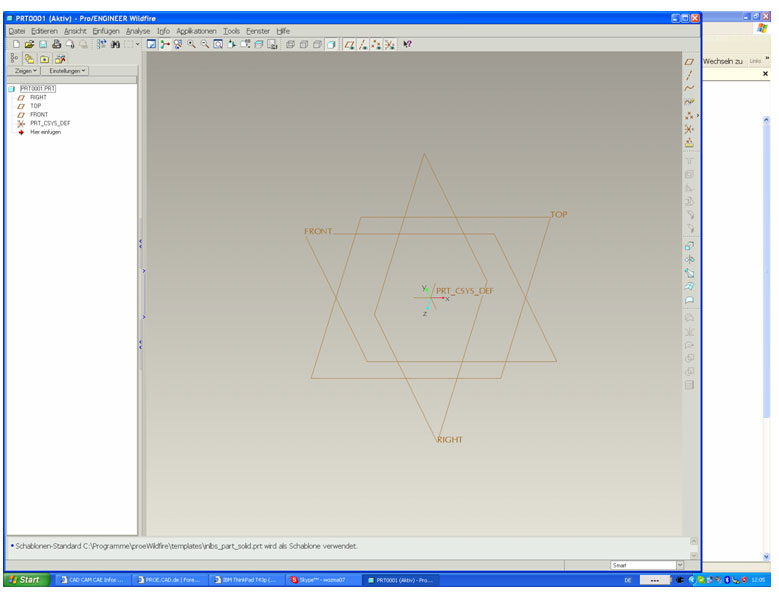779x602 pixels.
Task: Toggle spin center display
Action: (165, 44)
